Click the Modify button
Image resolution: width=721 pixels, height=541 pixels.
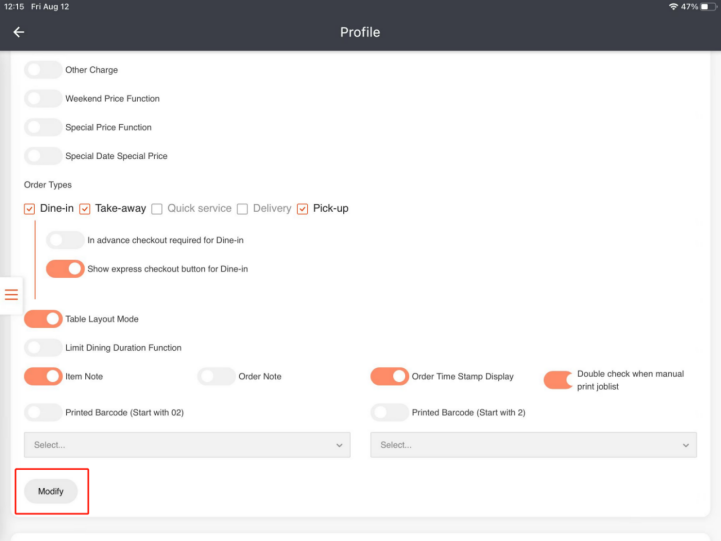click(51, 491)
